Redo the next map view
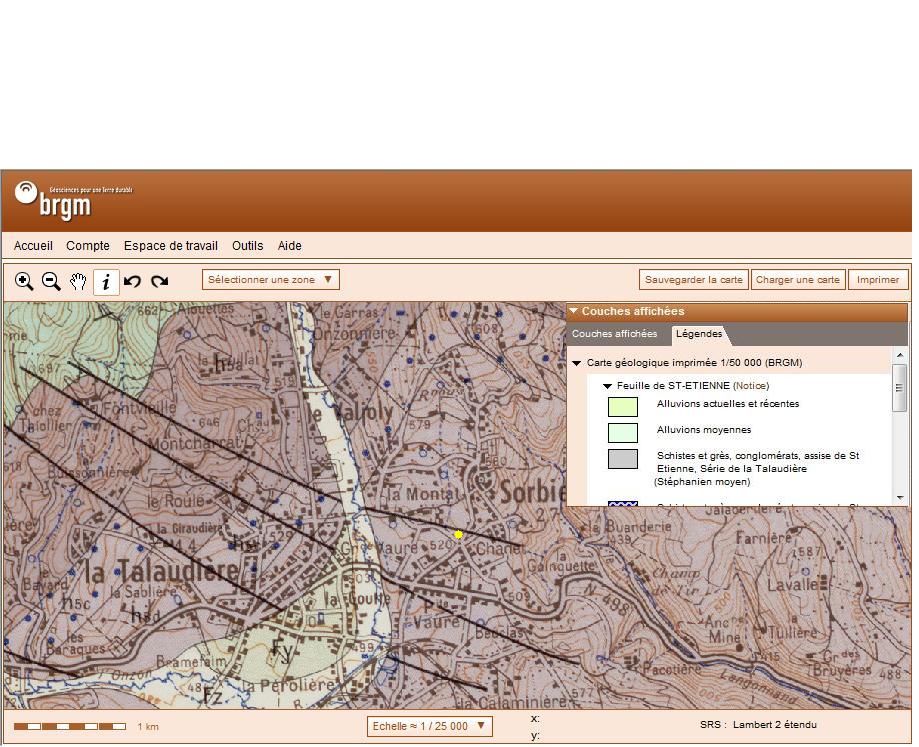 coord(159,282)
